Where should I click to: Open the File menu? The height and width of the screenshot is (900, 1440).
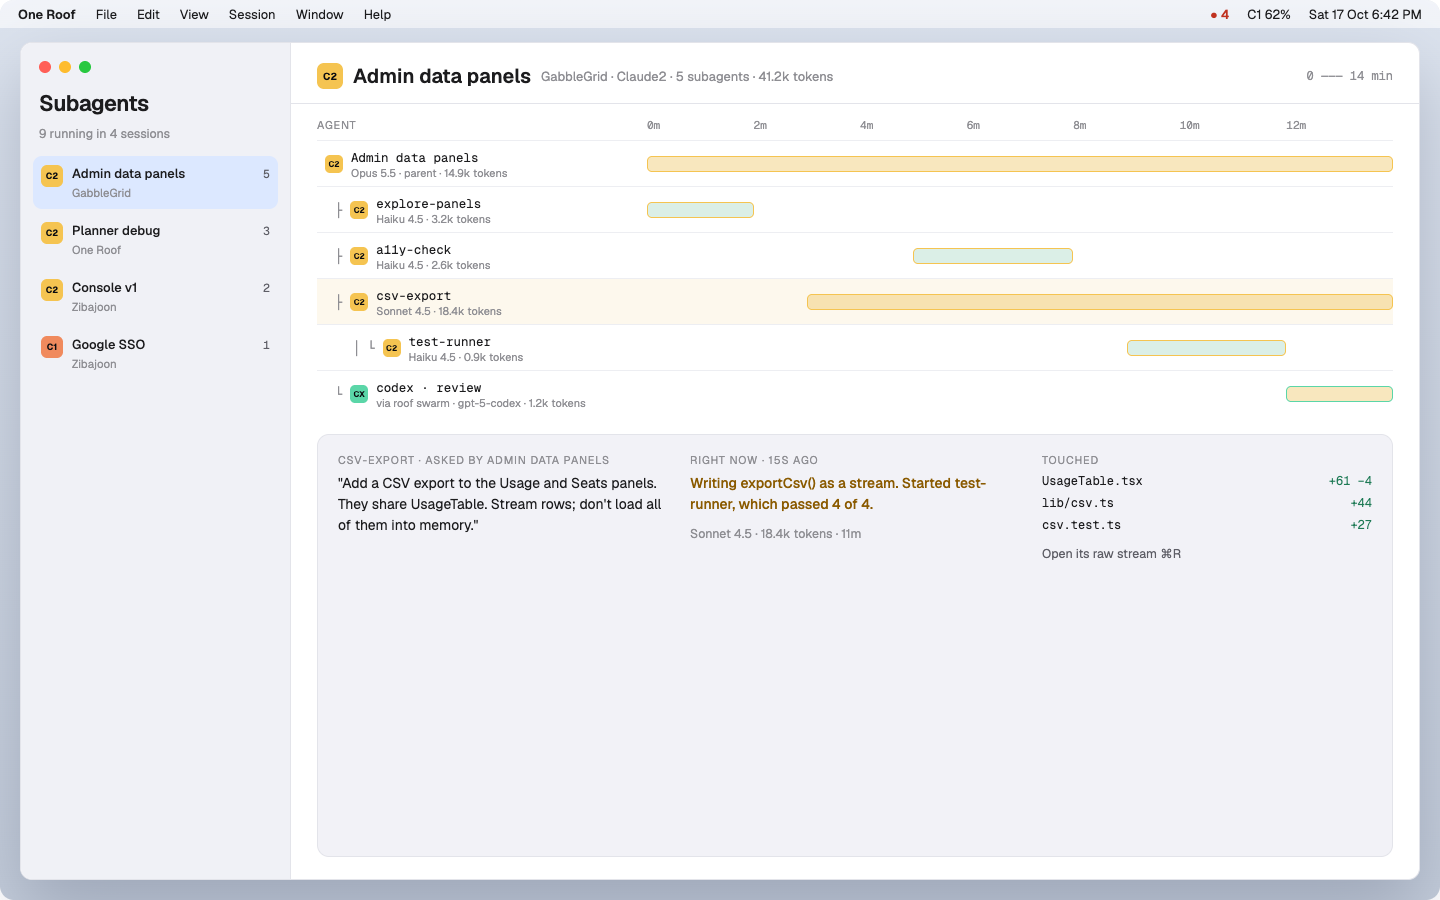click(106, 14)
